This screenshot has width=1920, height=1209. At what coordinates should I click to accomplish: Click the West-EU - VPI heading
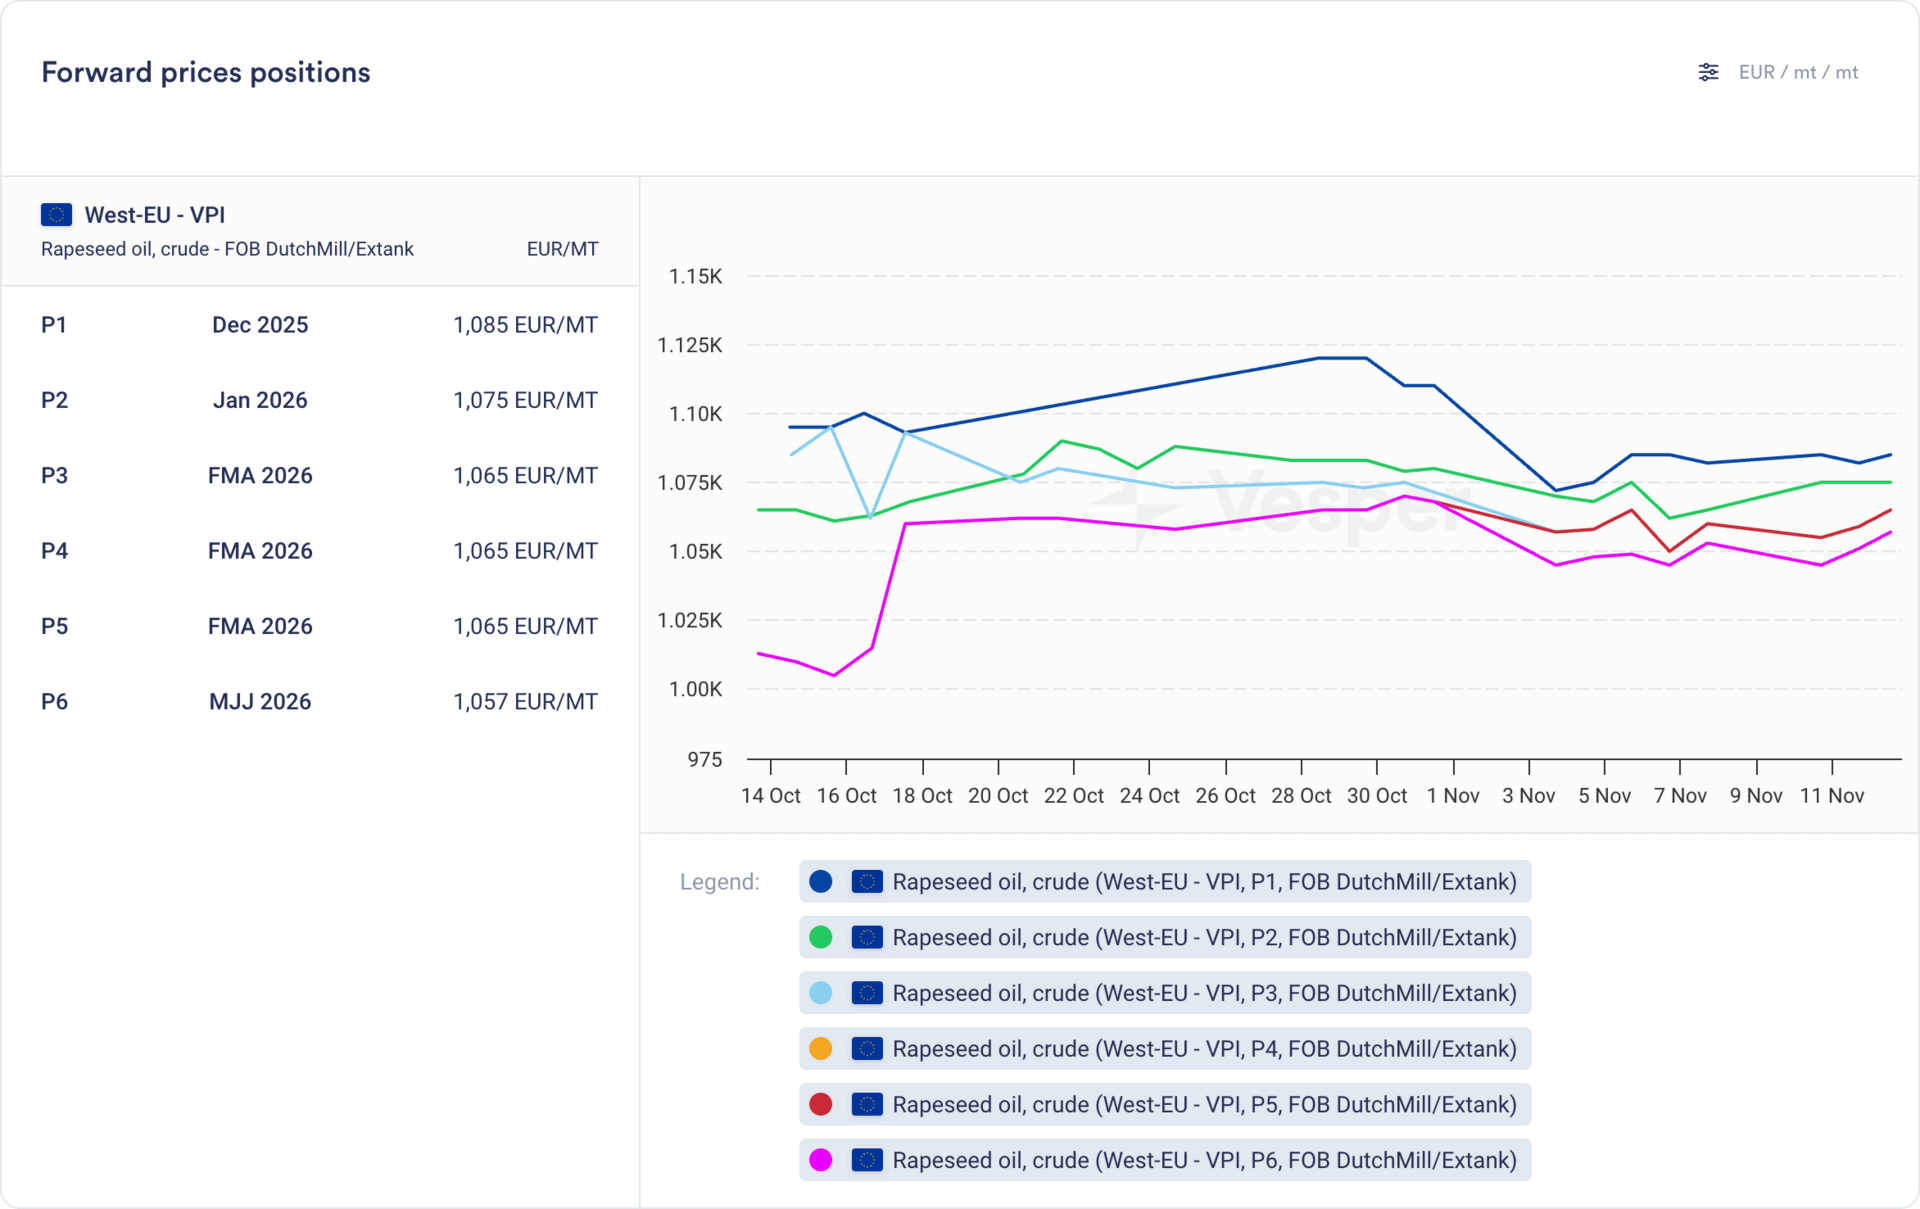click(155, 215)
